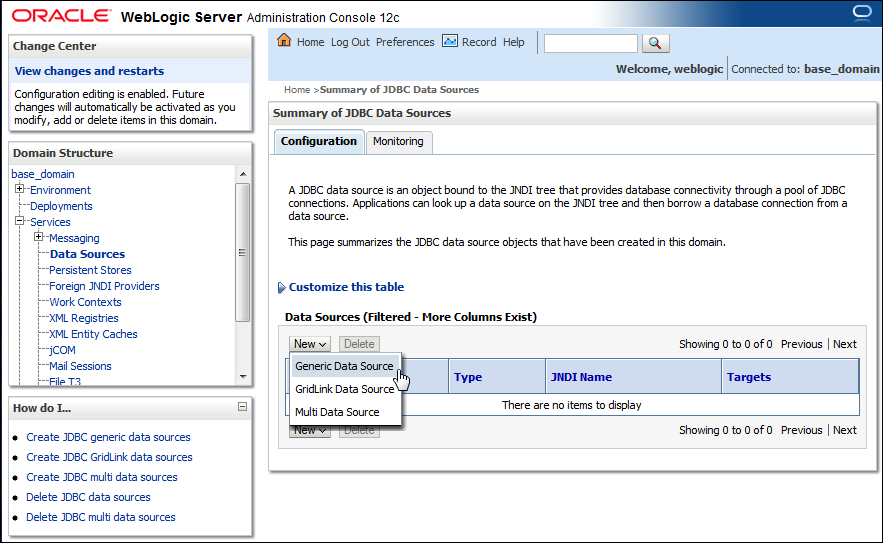The width and height of the screenshot is (883, 543).
Task: Open base_domain in Domain Structure
Action: click(x=43, y=174)
